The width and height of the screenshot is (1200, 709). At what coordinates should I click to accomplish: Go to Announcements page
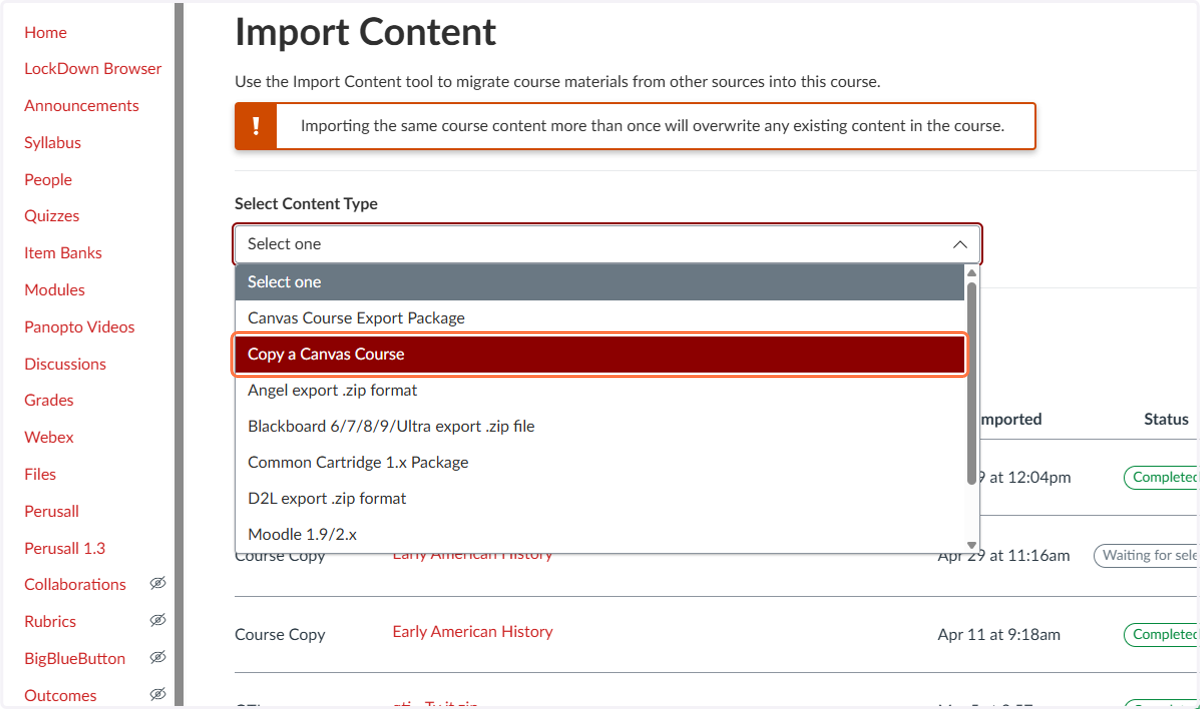coord(81,106)
